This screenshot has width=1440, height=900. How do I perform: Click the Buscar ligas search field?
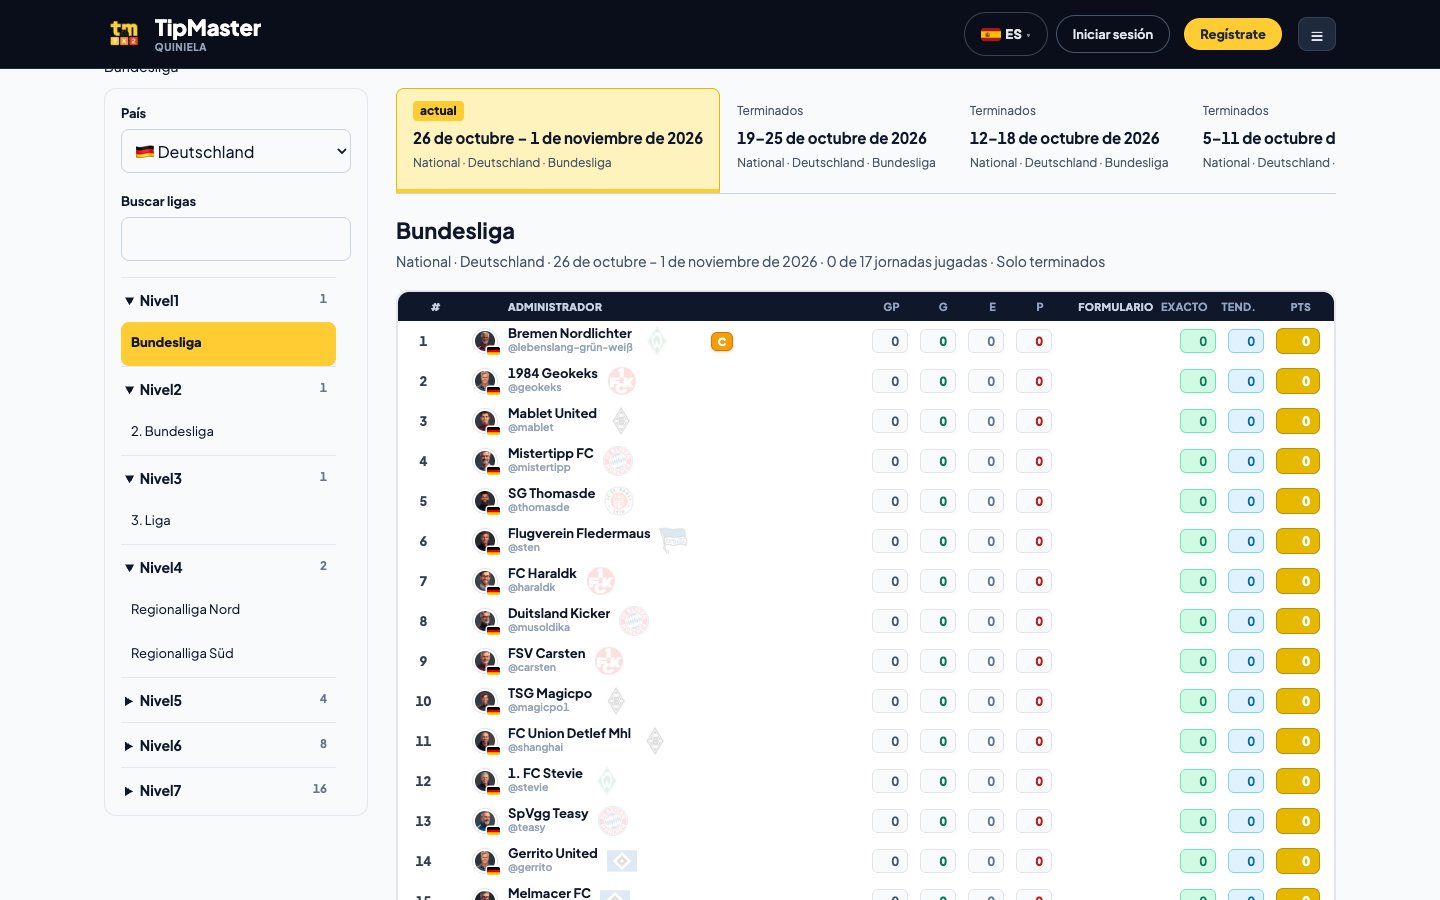[236, 239]
